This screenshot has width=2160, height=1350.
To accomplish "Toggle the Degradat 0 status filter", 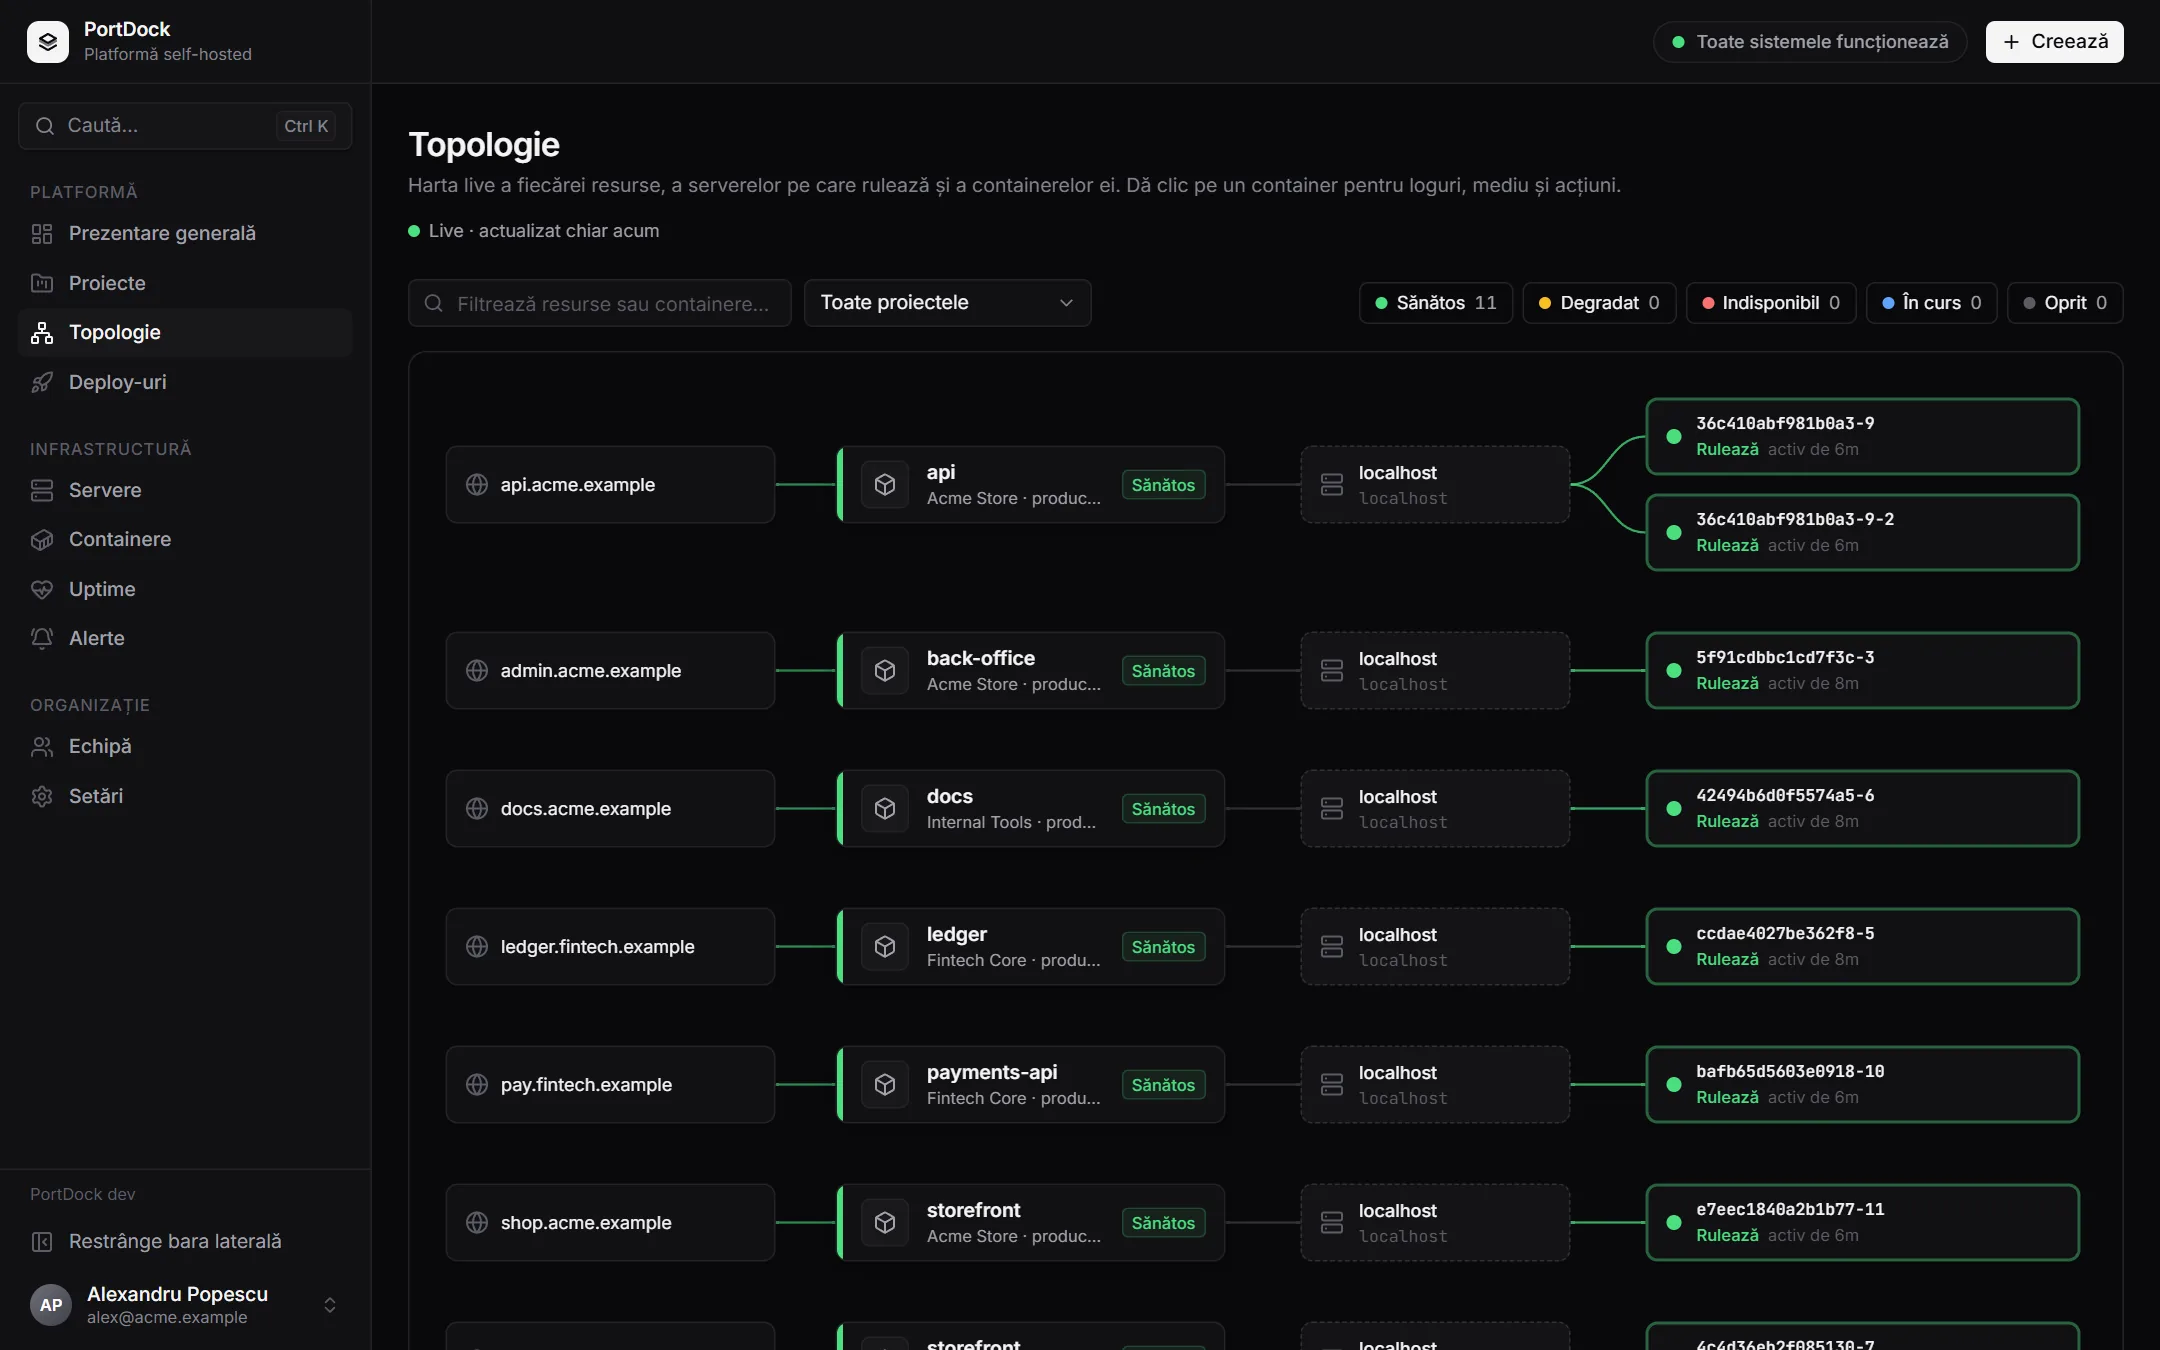I will coord(1599,303).
